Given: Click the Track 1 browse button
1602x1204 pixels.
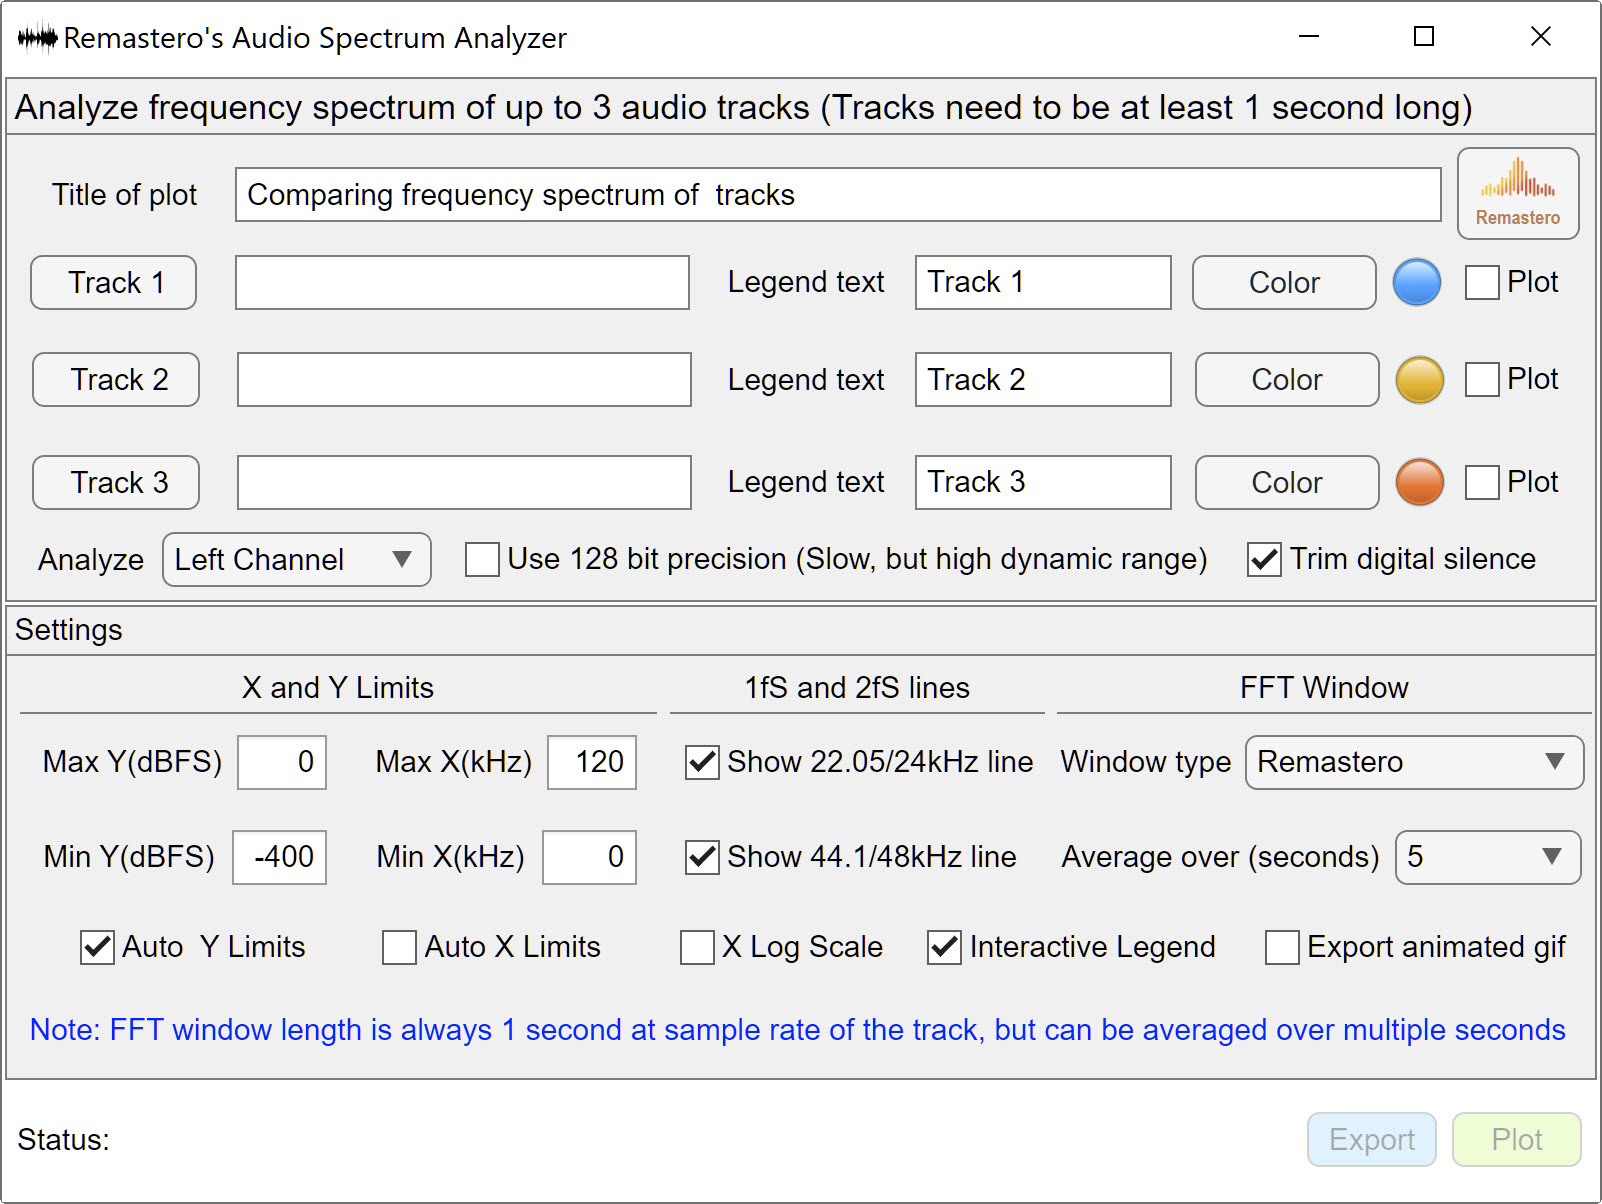Looking at the screenshot, I should pyautogui.click(x=114, y=283).
